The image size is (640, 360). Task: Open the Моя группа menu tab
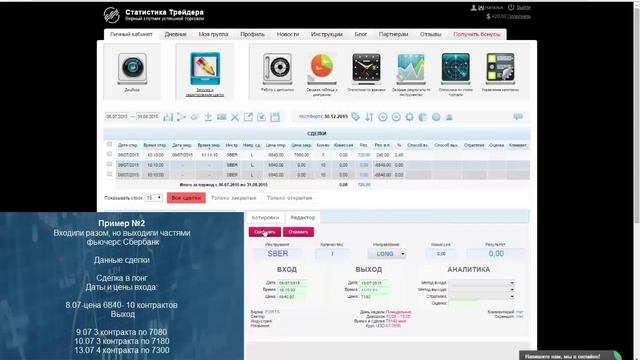click(x=213, y=34)
